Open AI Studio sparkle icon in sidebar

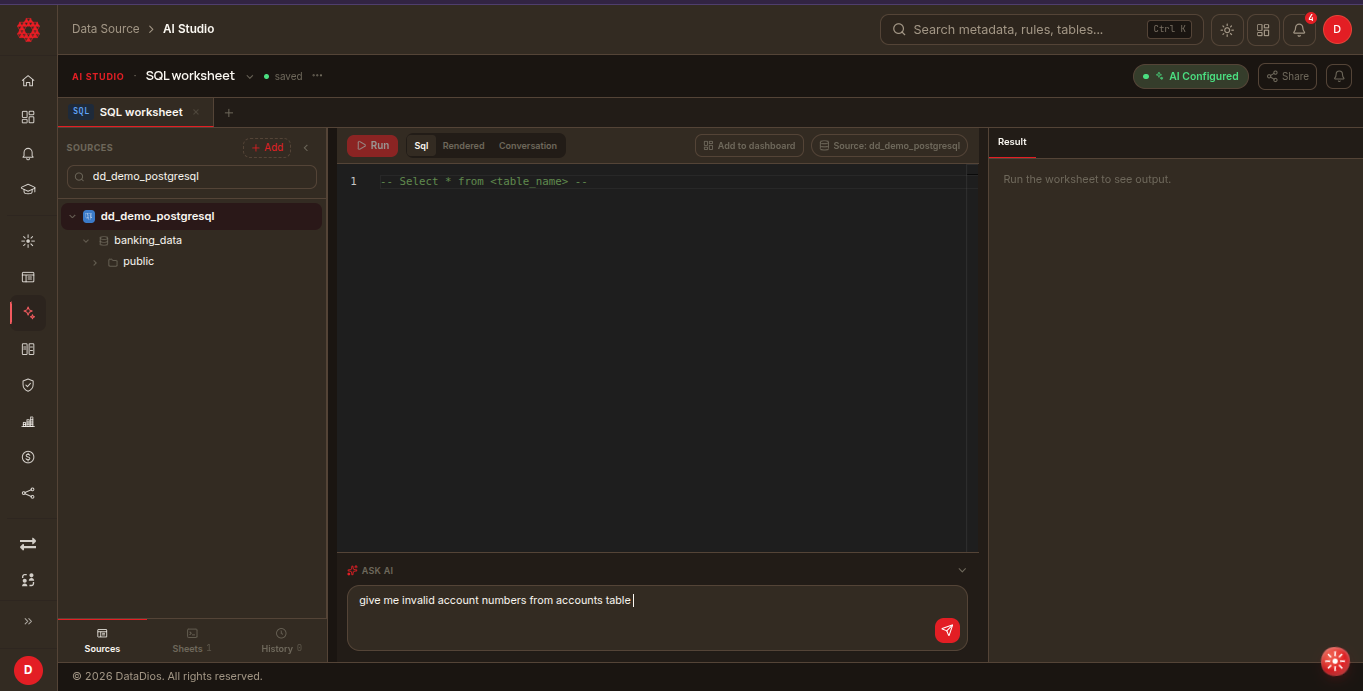pyautogui.click(x=28, y=313)
